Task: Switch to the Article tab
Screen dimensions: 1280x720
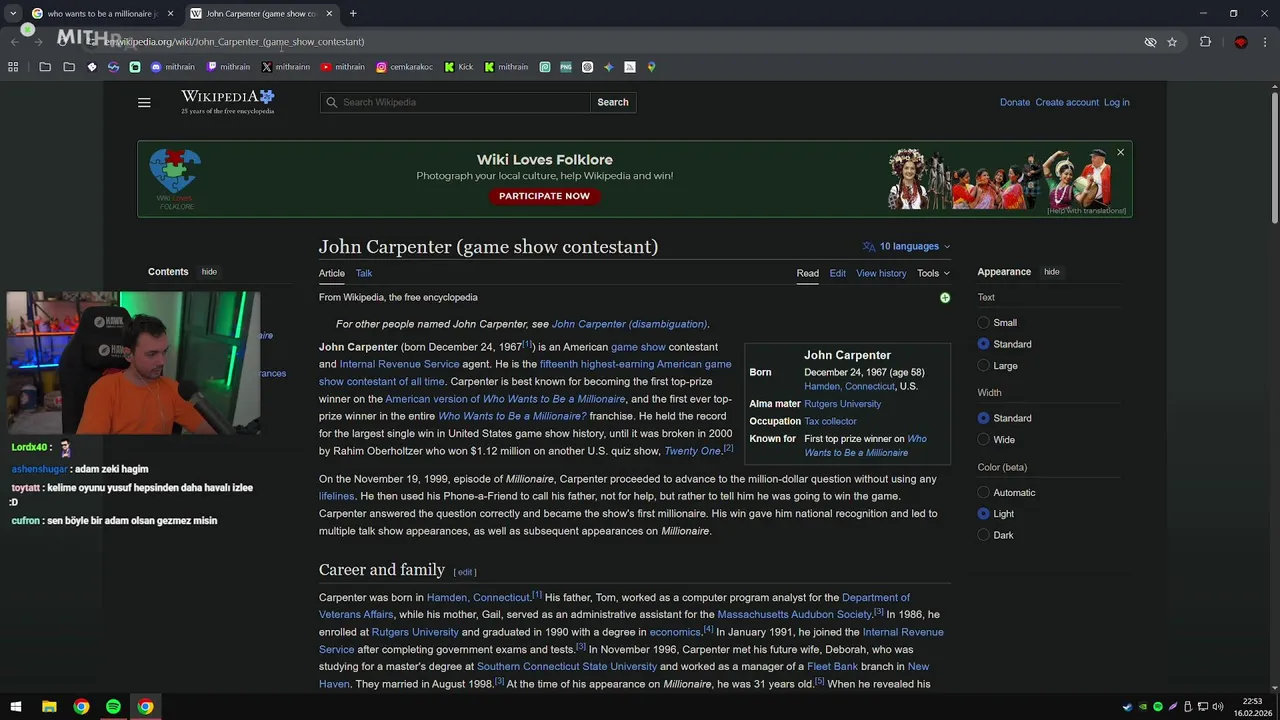Action: (x=332, y=273)
